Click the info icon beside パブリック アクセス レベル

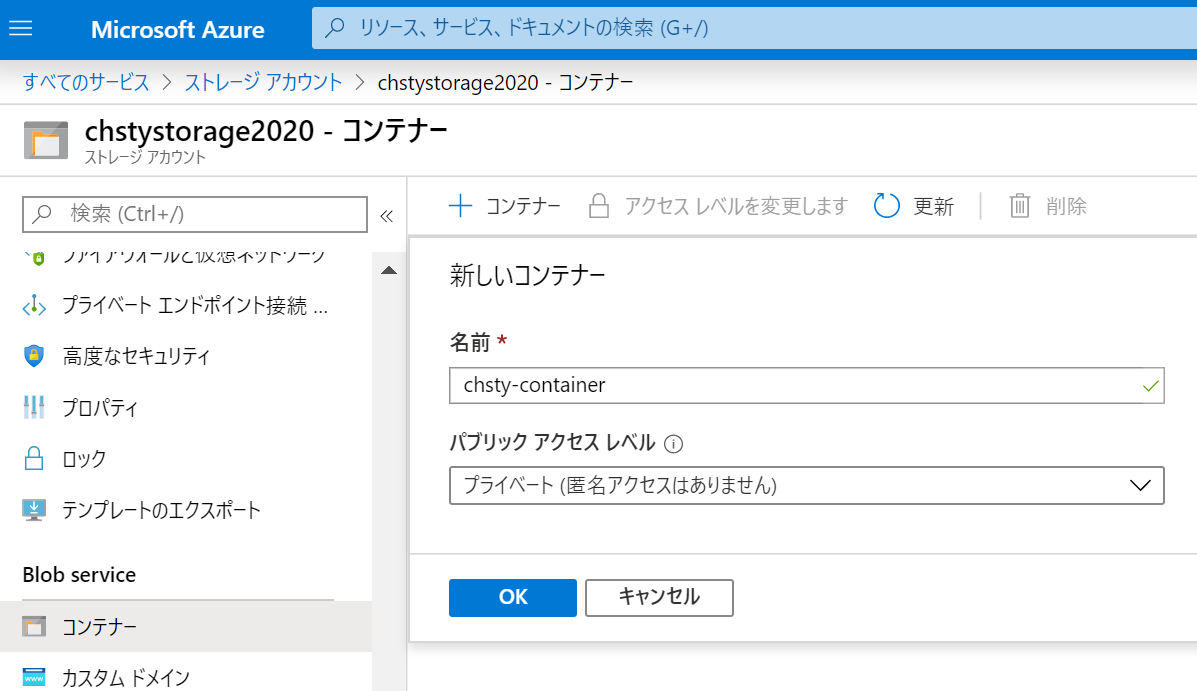click(x=673, y=444)
